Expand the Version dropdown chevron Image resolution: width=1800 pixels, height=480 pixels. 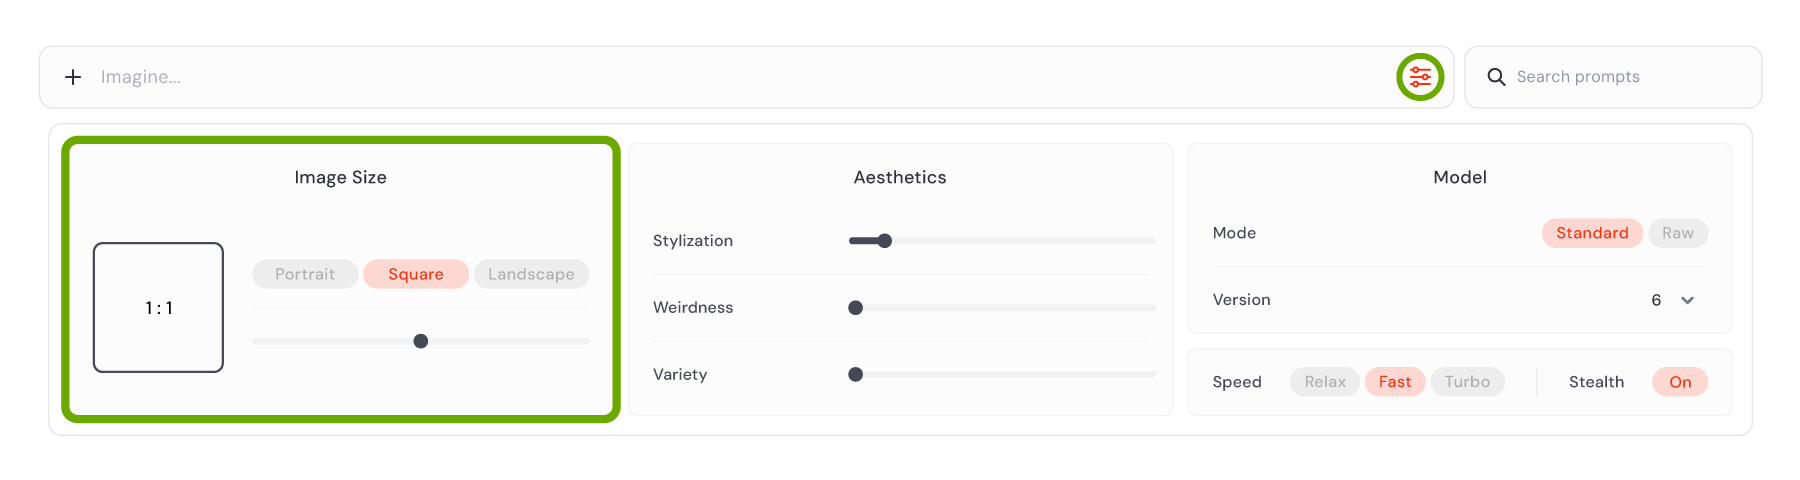click(1687, 300)
